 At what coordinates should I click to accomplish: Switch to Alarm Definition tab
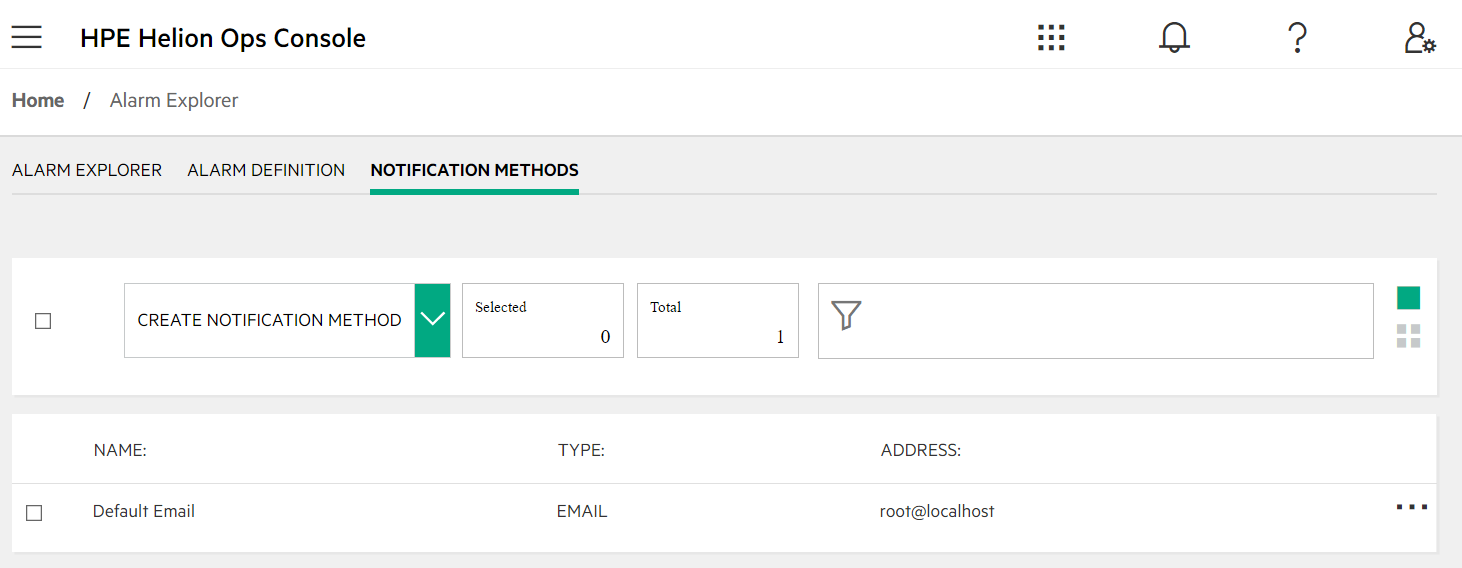[x=266, y=170]
